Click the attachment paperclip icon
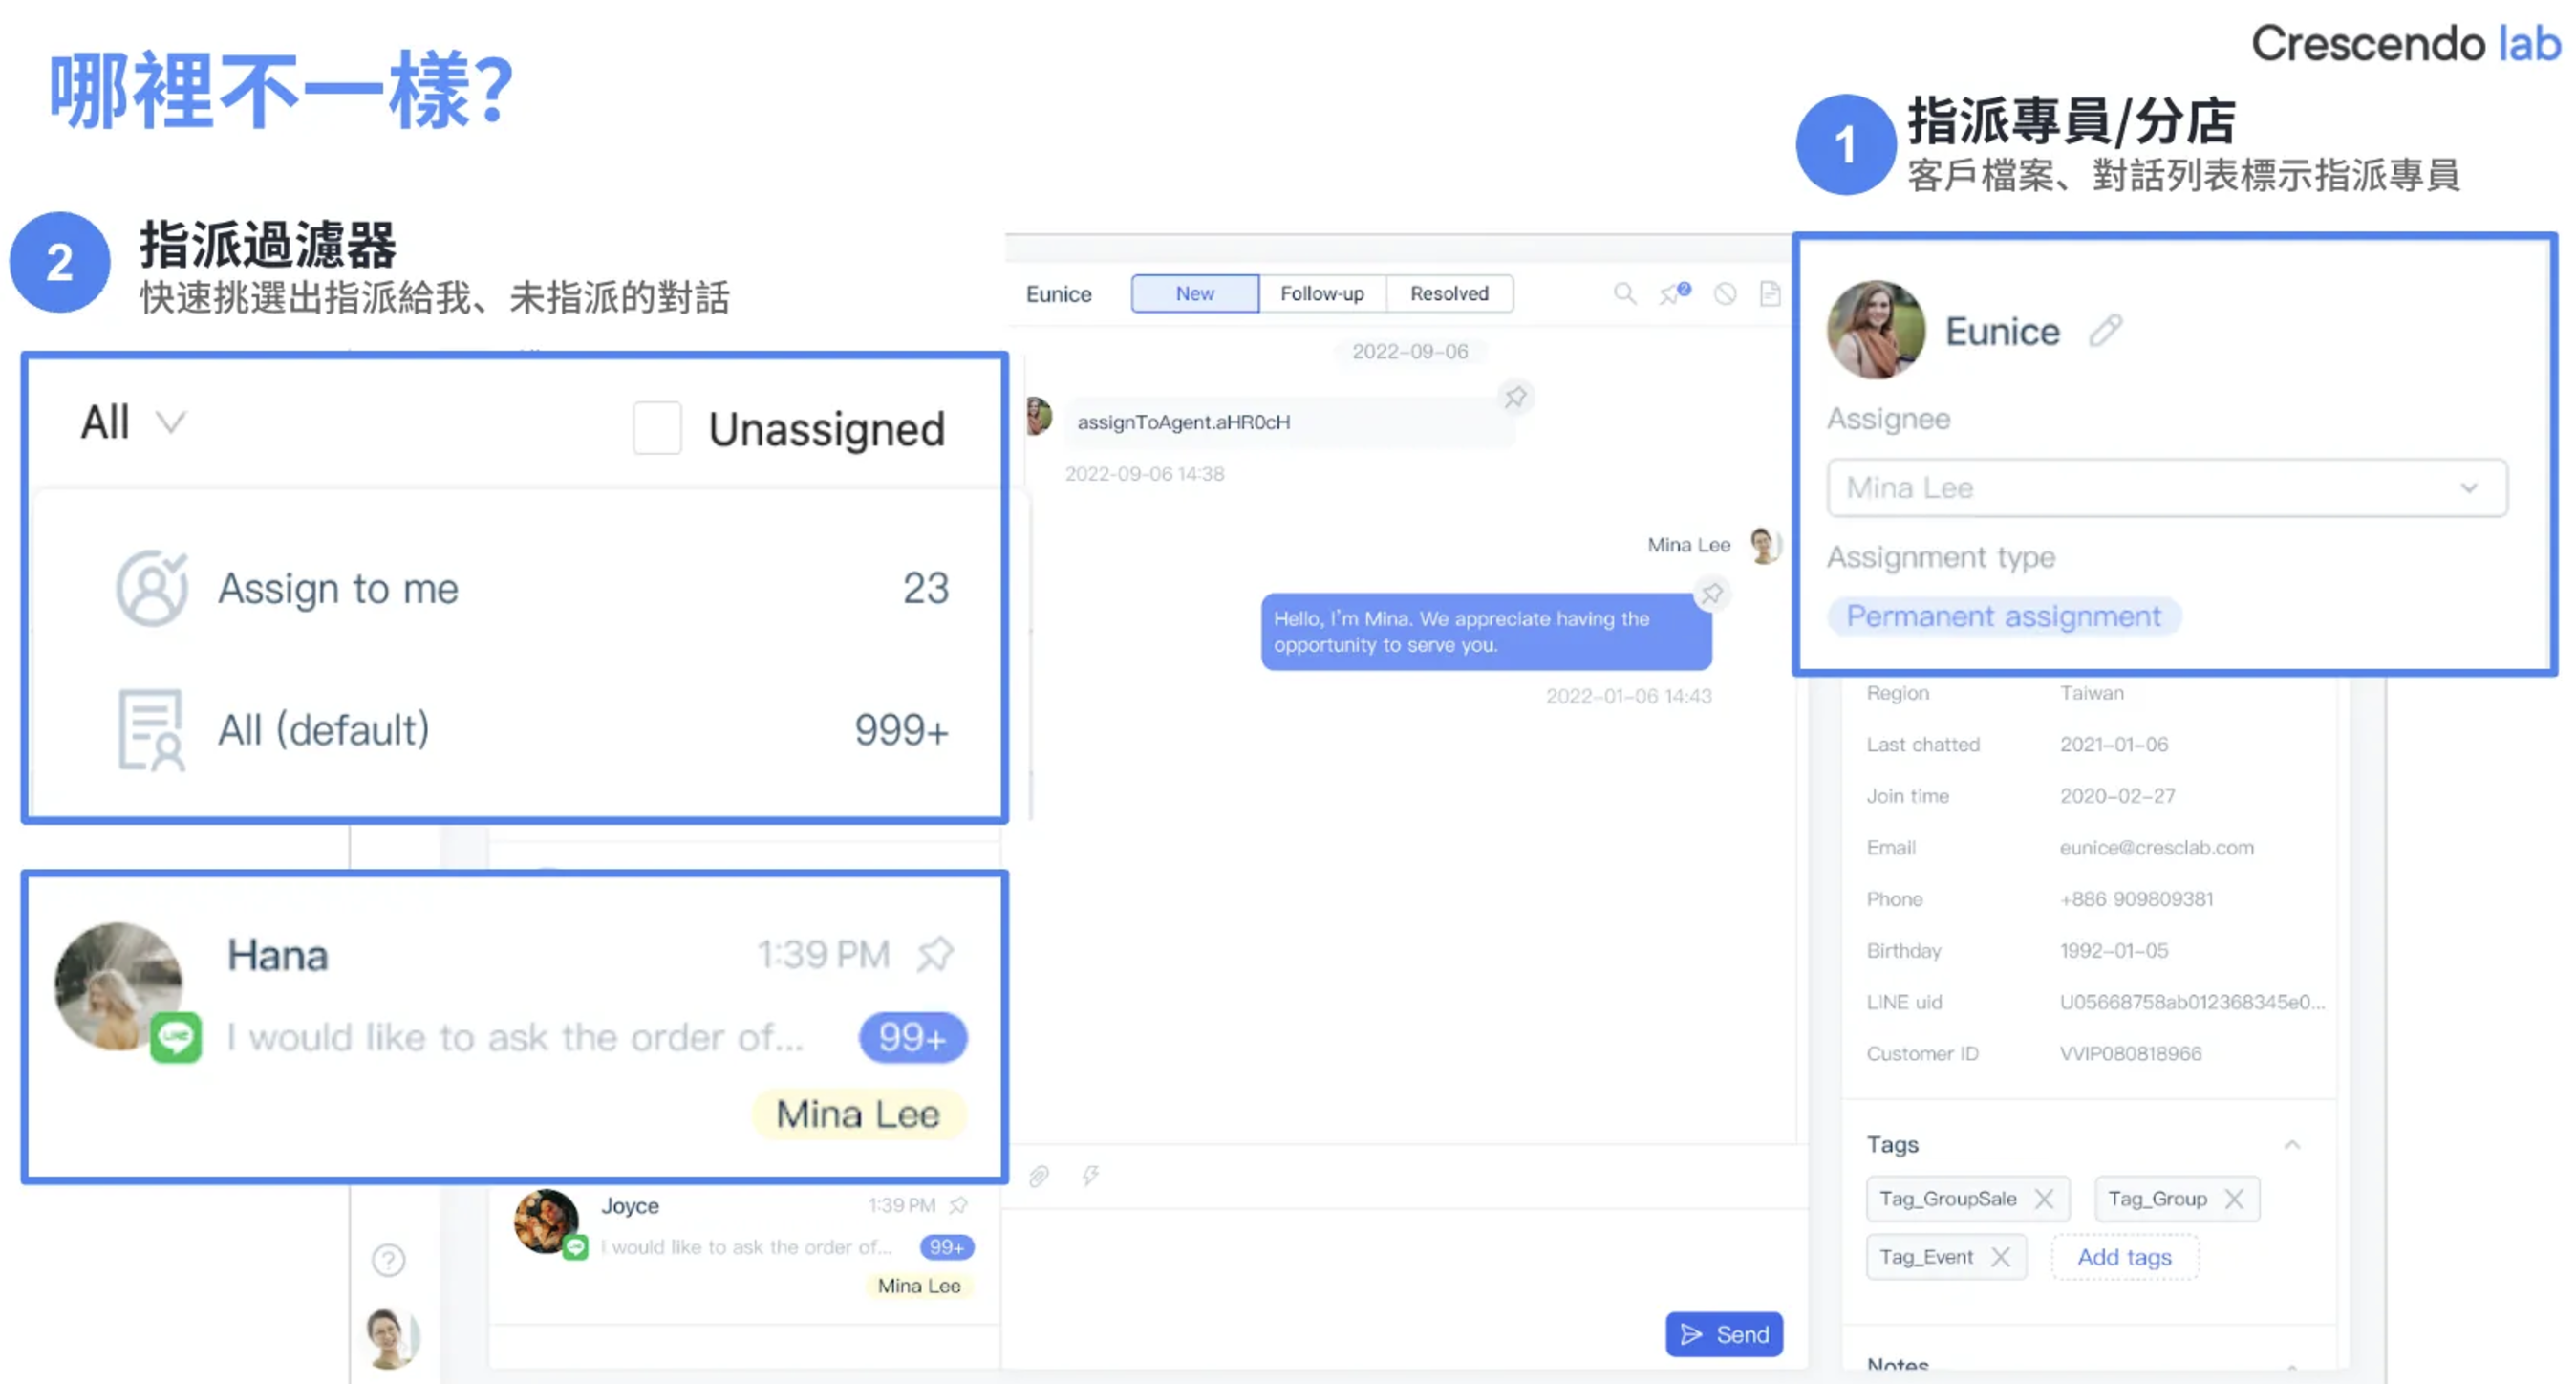 (x=1039, y=1175)
